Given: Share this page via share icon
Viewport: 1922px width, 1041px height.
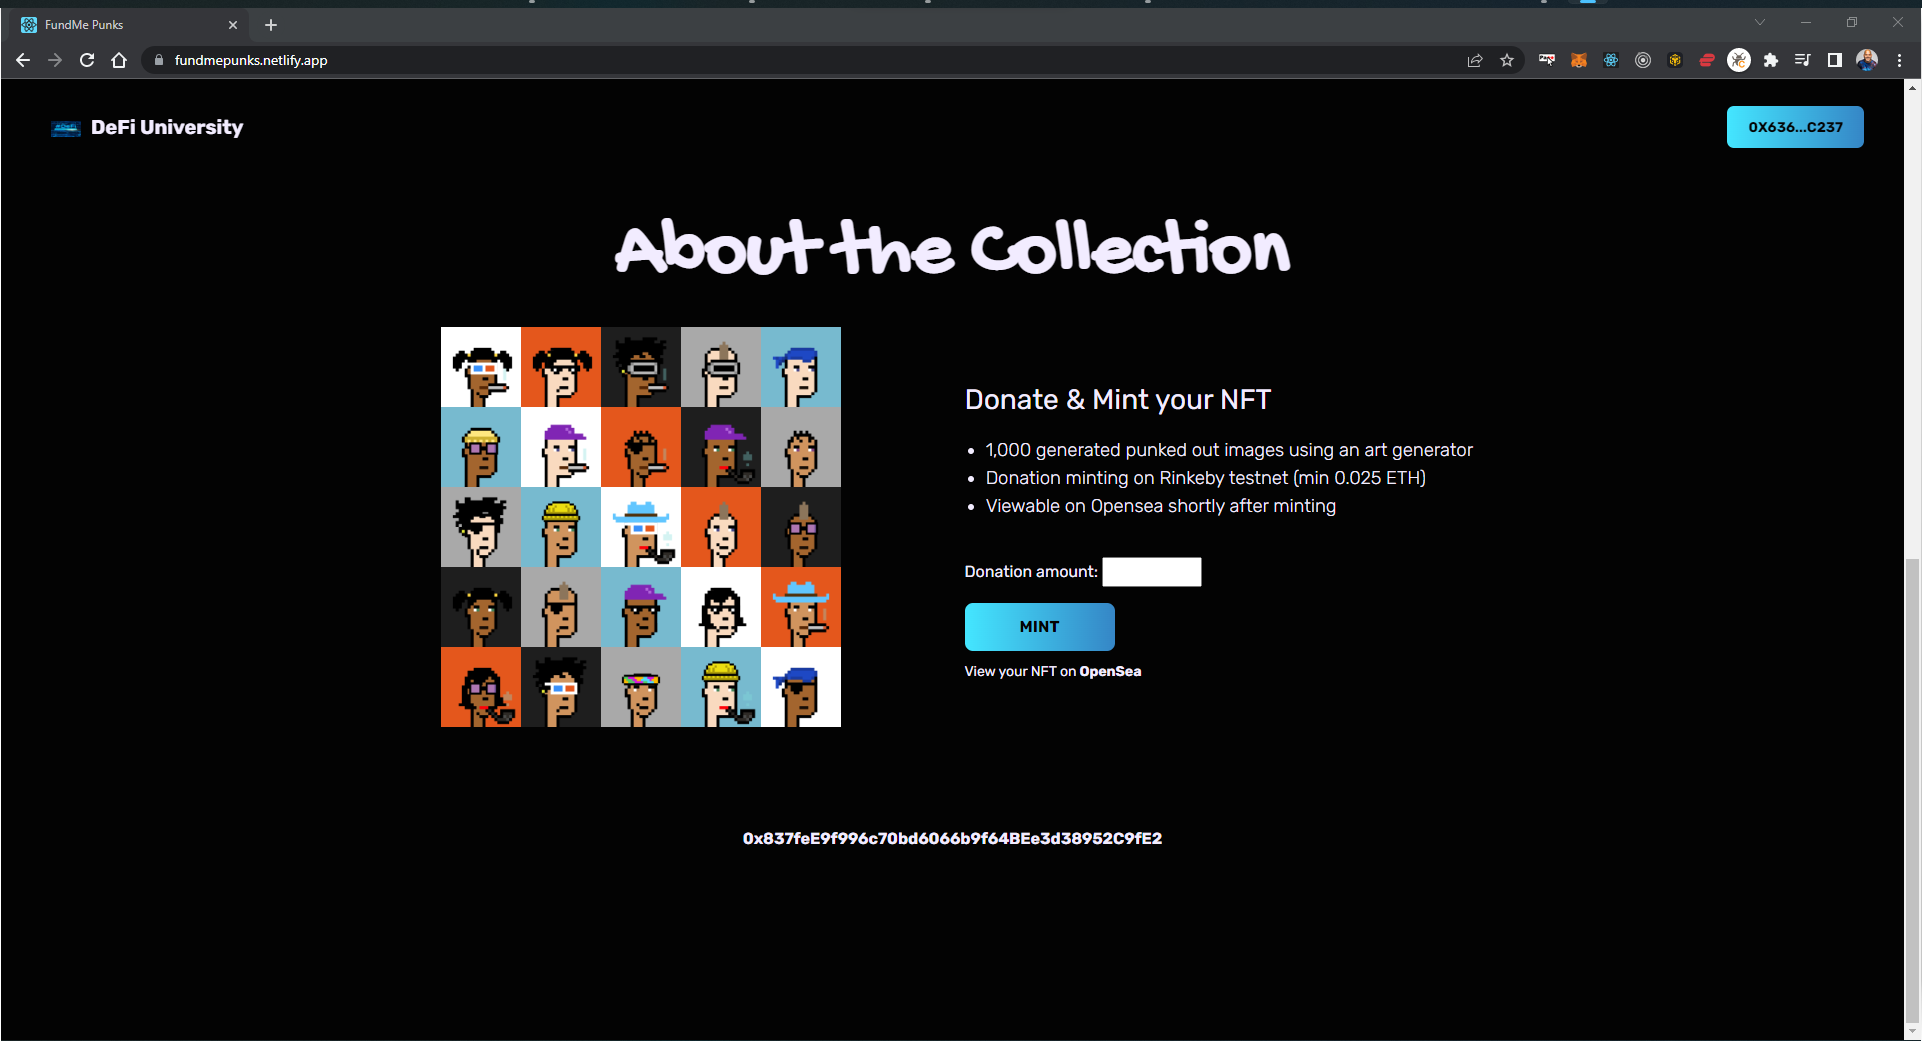Looking at the screenshot, I should pyautogui.click(x=1475, y=60).
